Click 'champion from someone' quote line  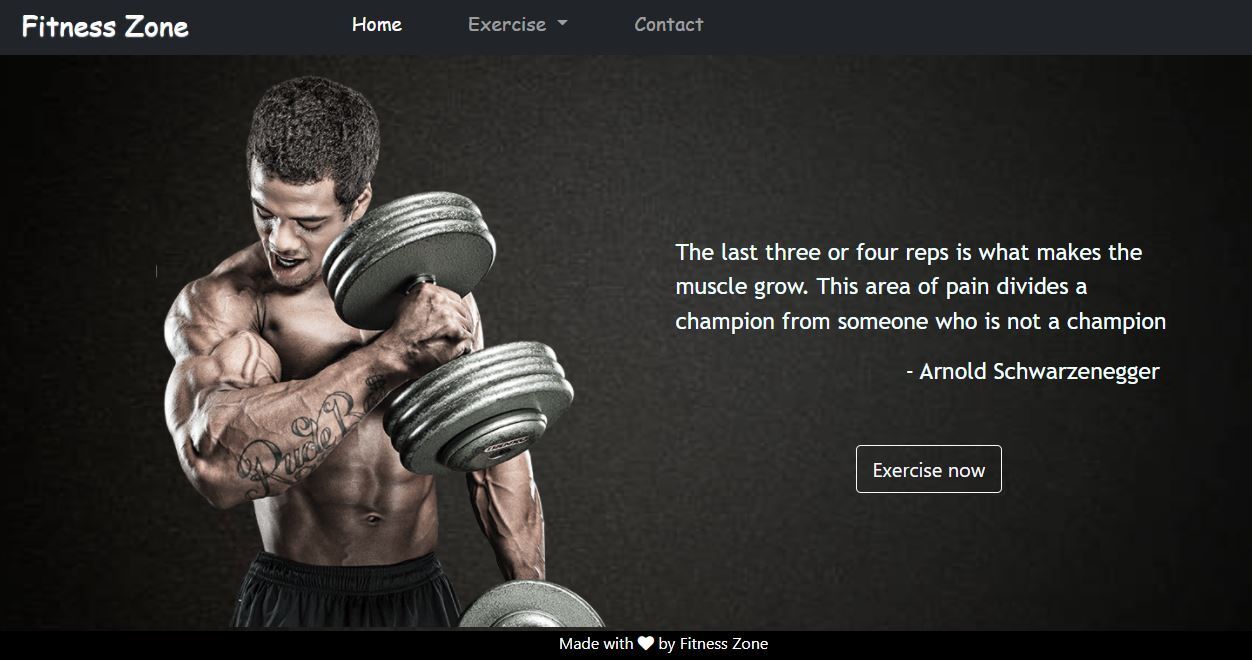point(921,322)
